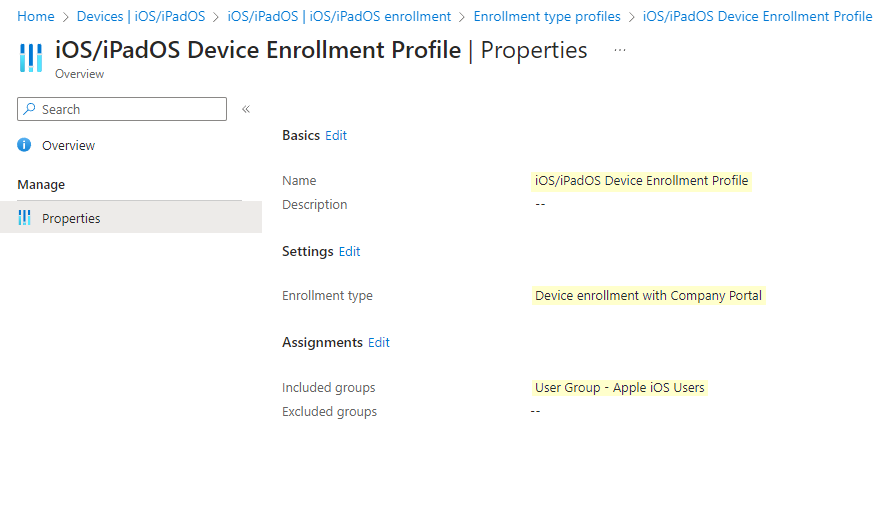Screen dimensions: 887x517
Task: Open Devices | iOS/iPadOS breadcrumb
Action: (141, 16)
